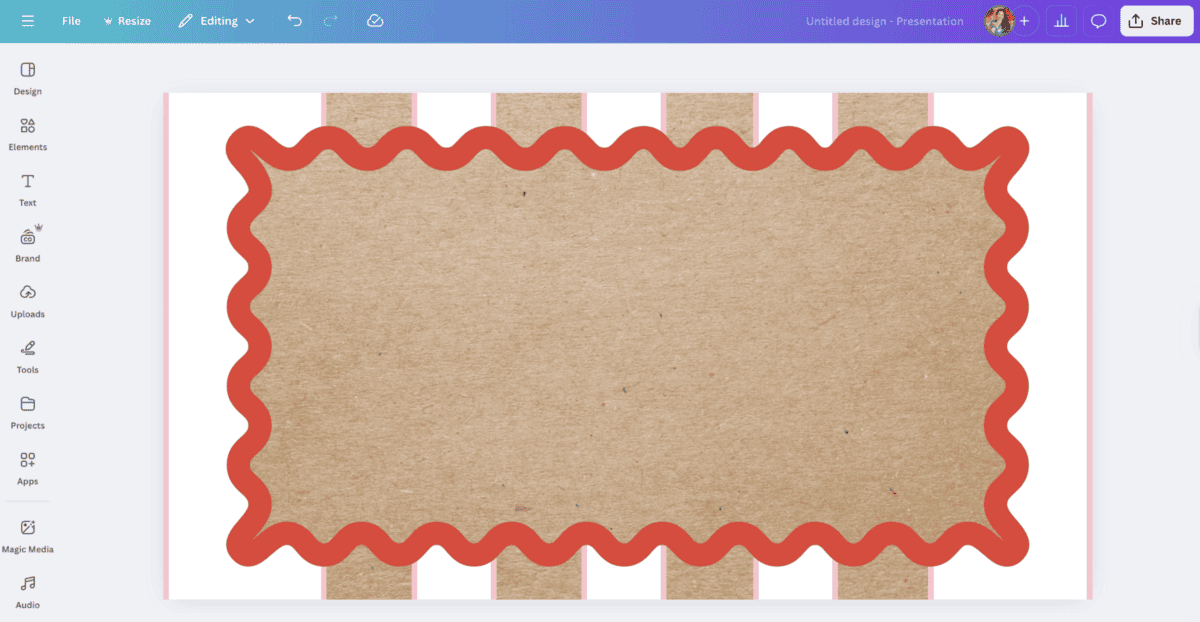Open the comments speech bubble

click(1098, 21)
